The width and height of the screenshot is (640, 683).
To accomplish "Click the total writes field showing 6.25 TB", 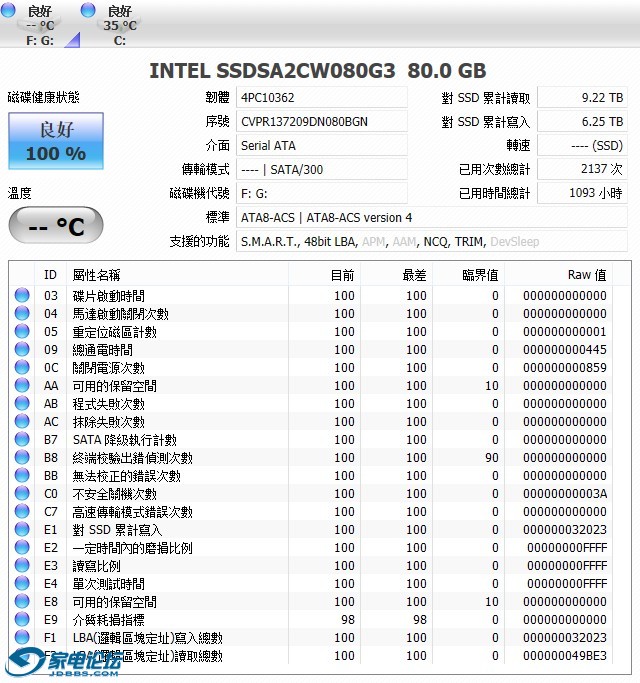I will coord(582,121).
